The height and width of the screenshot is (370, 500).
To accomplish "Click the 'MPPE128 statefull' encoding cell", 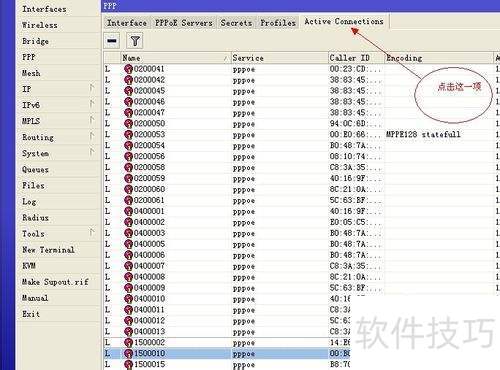I will coord(423,134).
